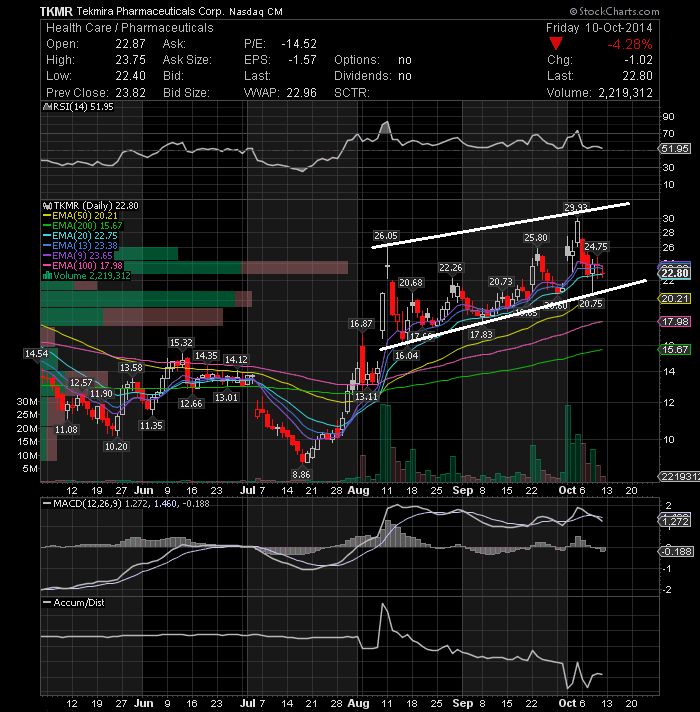Click the 10.20 low price label
This screenshot has height=712, width=700.
(116, 446)
